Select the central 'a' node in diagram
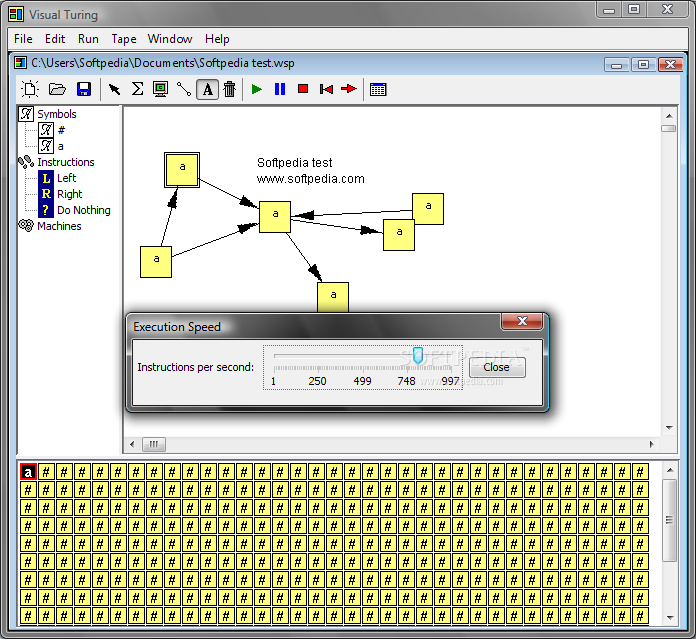This screenshot has width=696, height=639. coord(275,217)
